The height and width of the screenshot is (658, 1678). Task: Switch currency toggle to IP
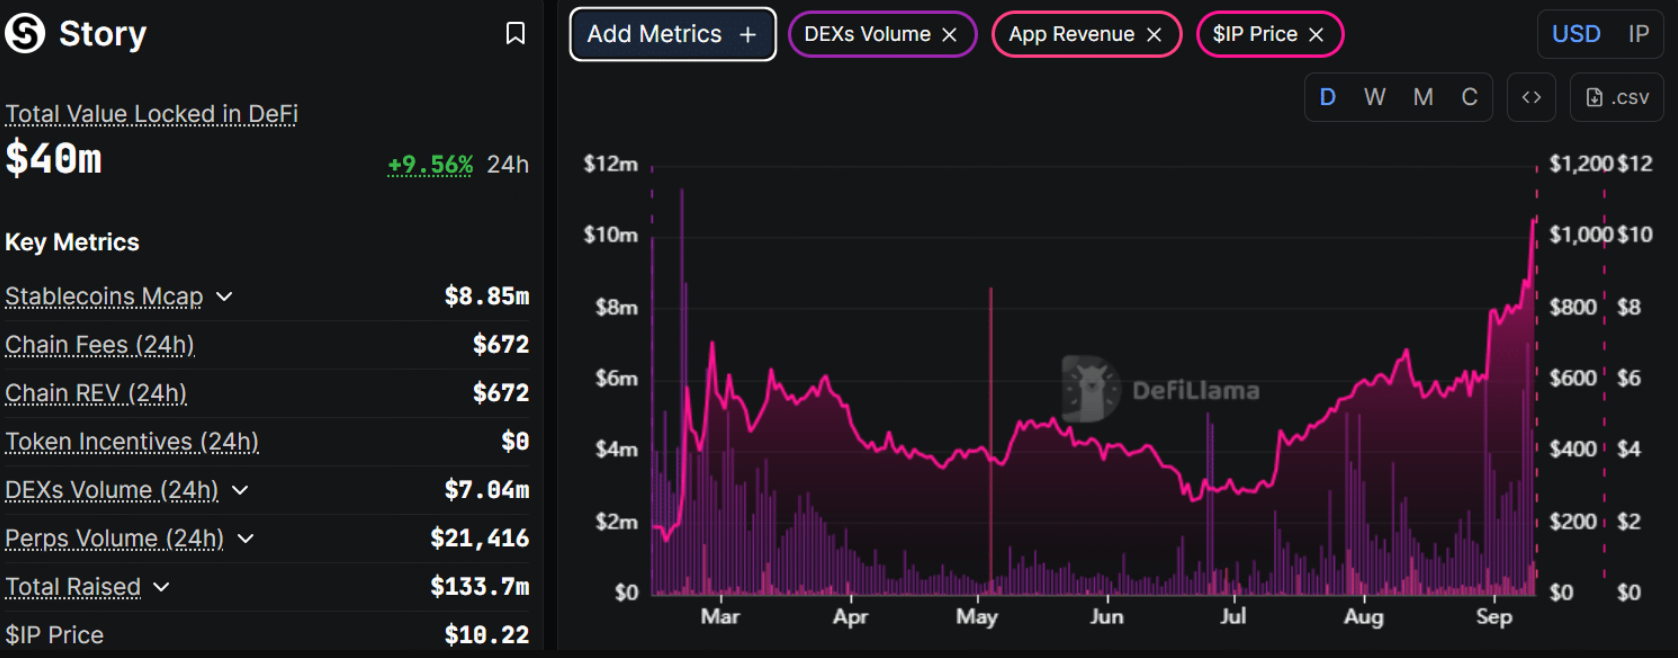click(1638, 34)
